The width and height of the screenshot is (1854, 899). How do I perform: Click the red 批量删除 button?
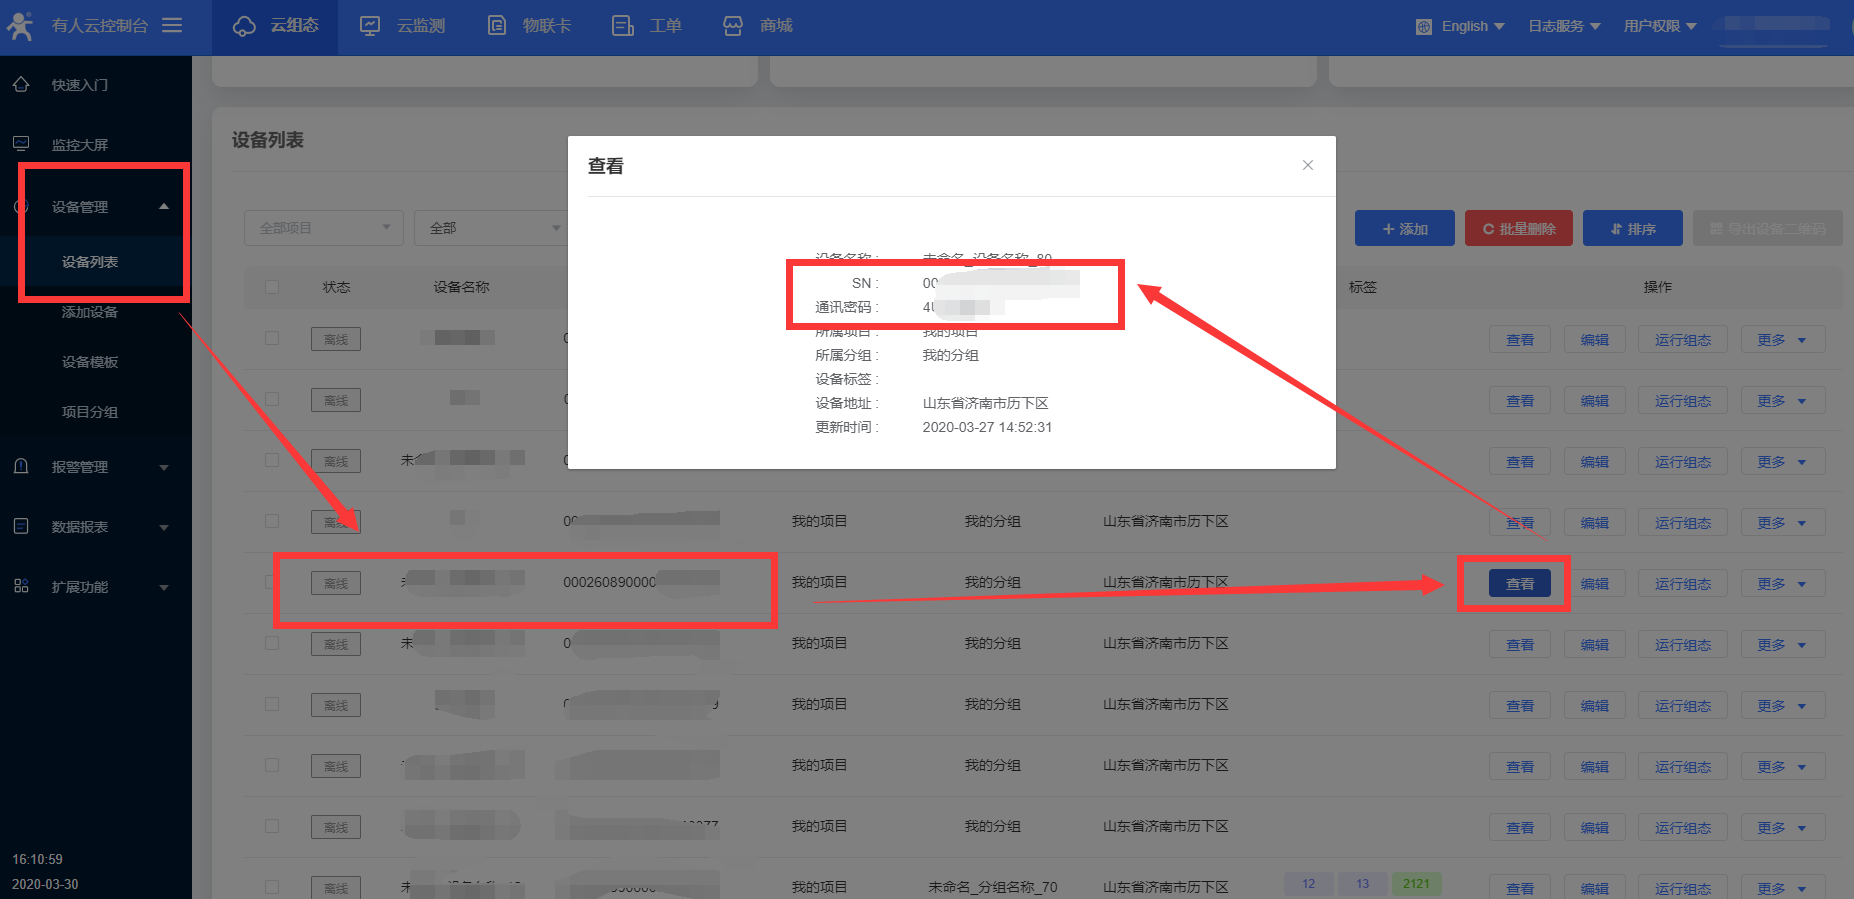click(1518, 229)
